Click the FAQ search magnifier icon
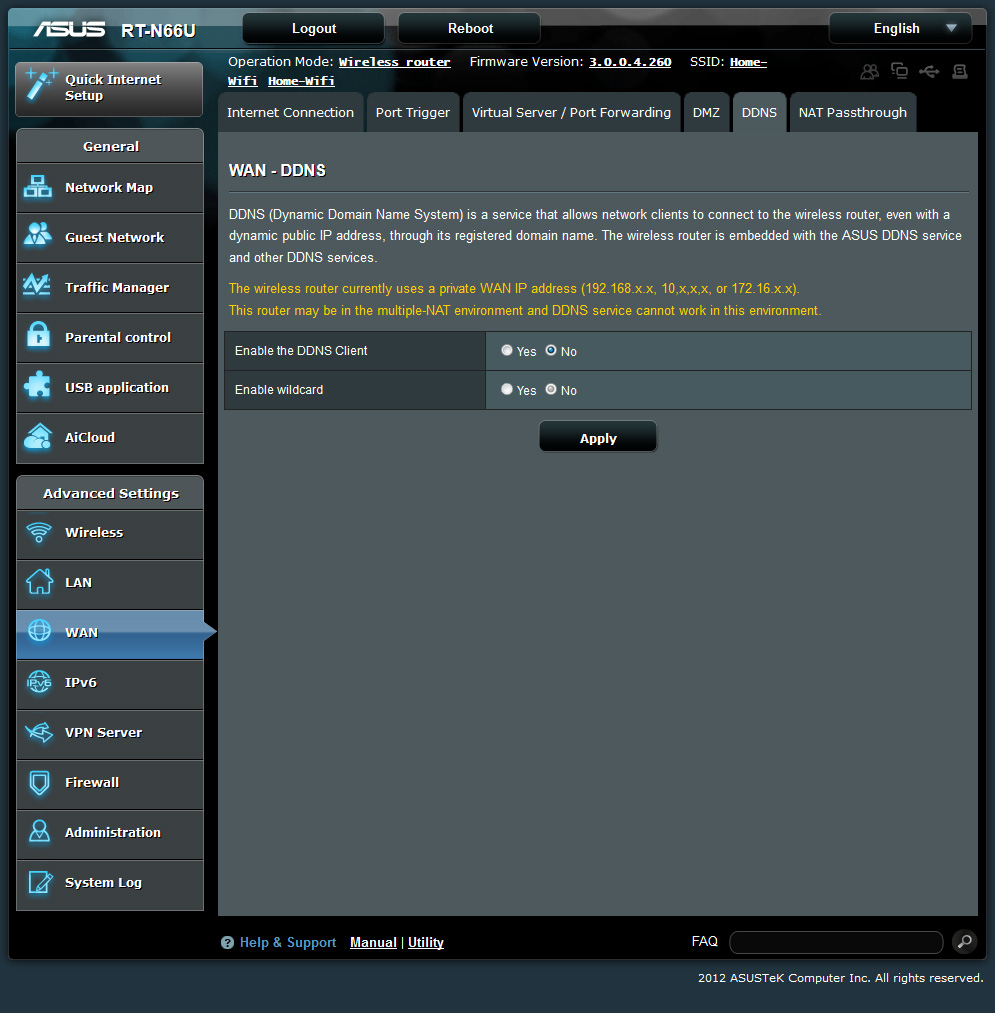 coord(965,942)
